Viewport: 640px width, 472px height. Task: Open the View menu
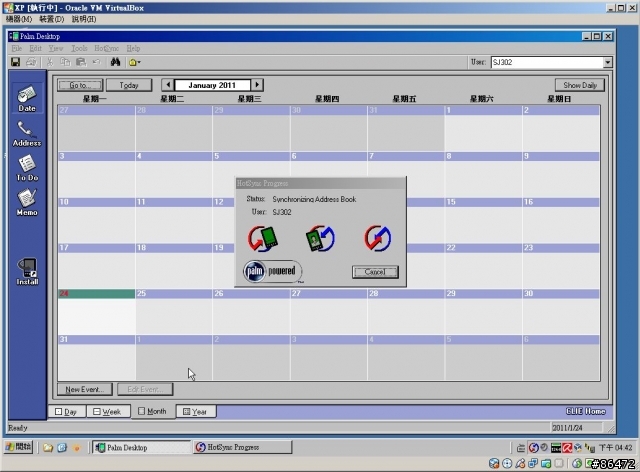(56, 49)
